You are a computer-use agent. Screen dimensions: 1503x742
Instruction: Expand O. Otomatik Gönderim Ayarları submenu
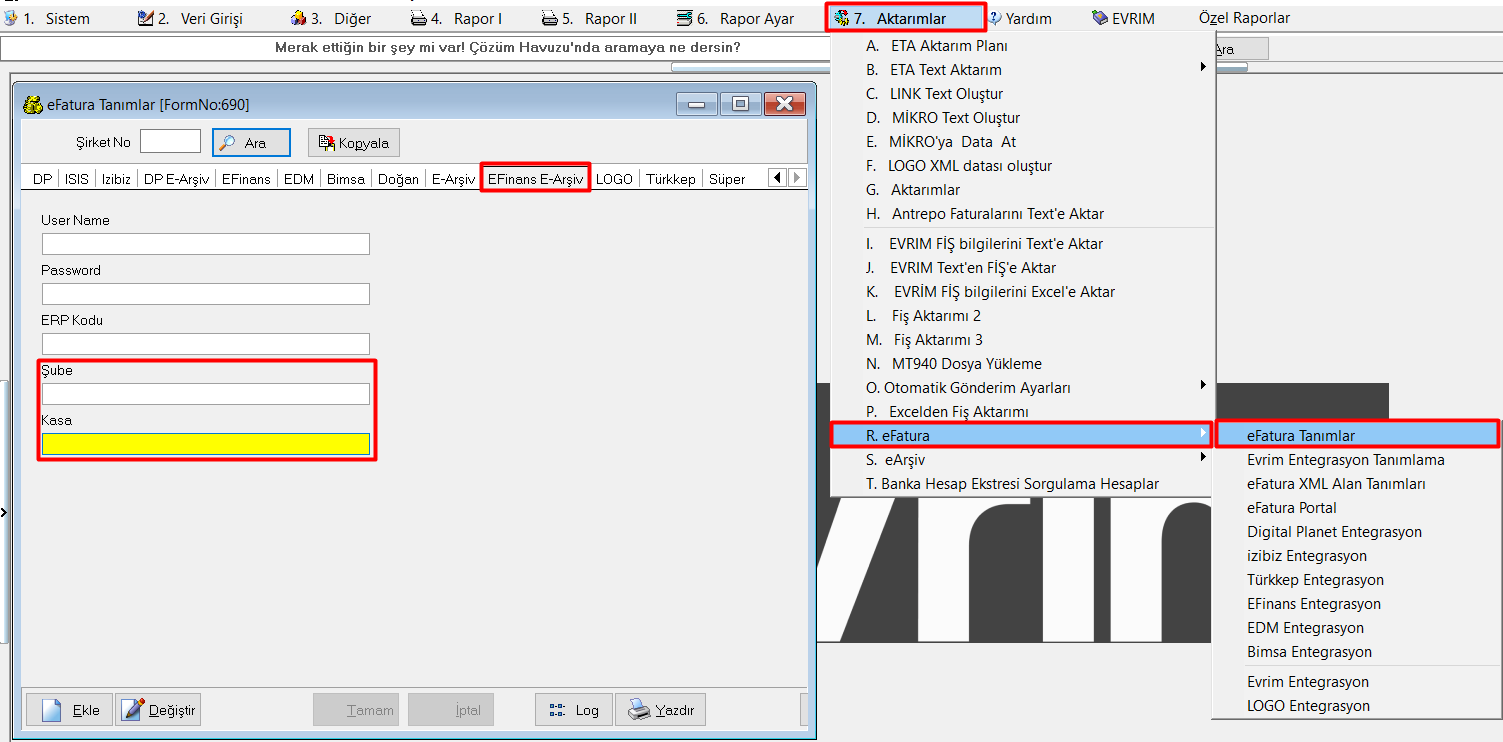tap(1022, 388)
